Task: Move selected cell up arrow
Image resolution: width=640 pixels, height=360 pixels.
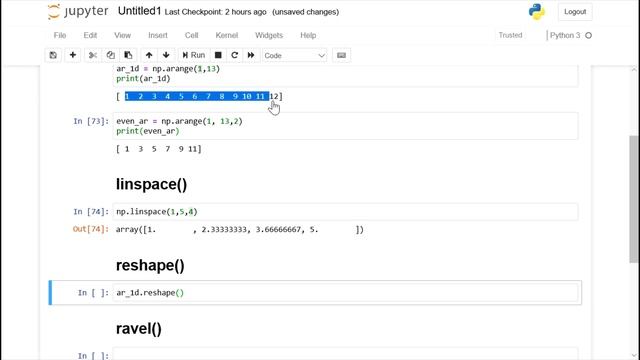Action: pyautogui.click(x=149, y=55)
